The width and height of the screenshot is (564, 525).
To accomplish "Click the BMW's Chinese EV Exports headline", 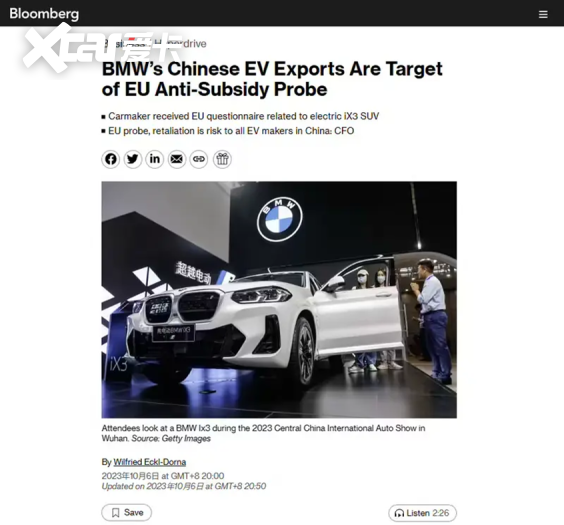I will click(272, 79).
